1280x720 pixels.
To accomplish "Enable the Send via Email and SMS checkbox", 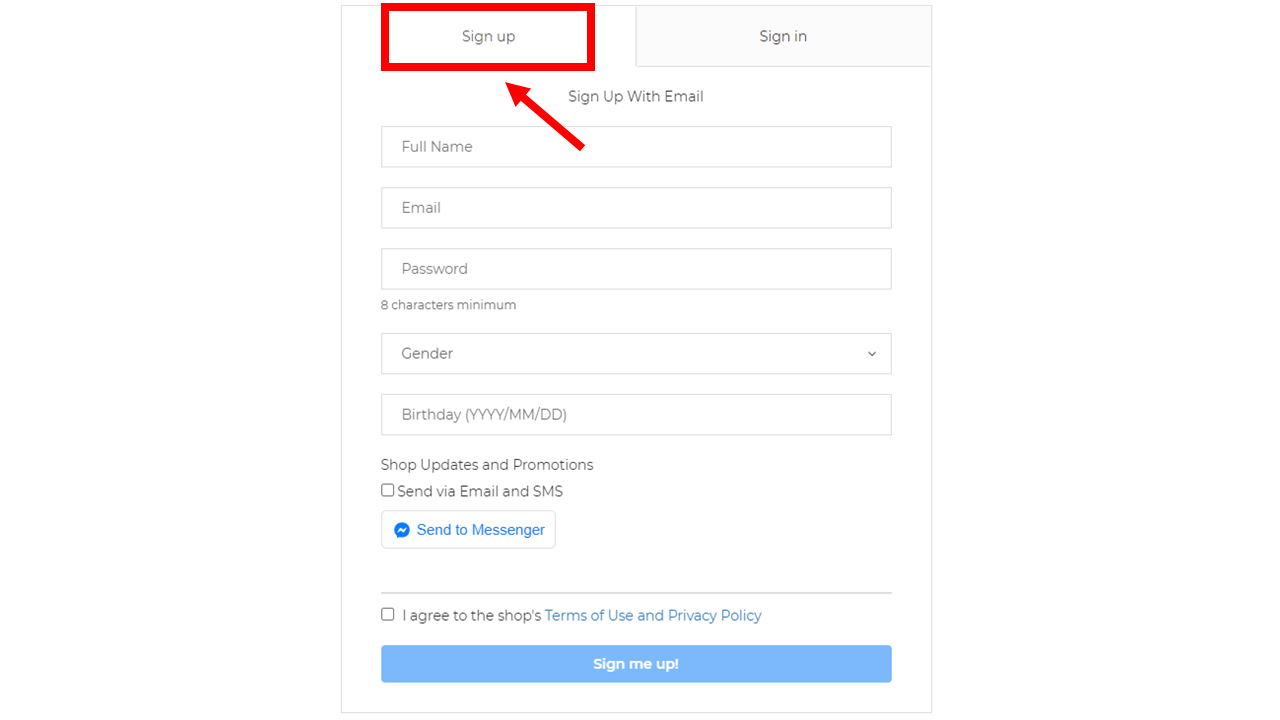I will point(388,490).
